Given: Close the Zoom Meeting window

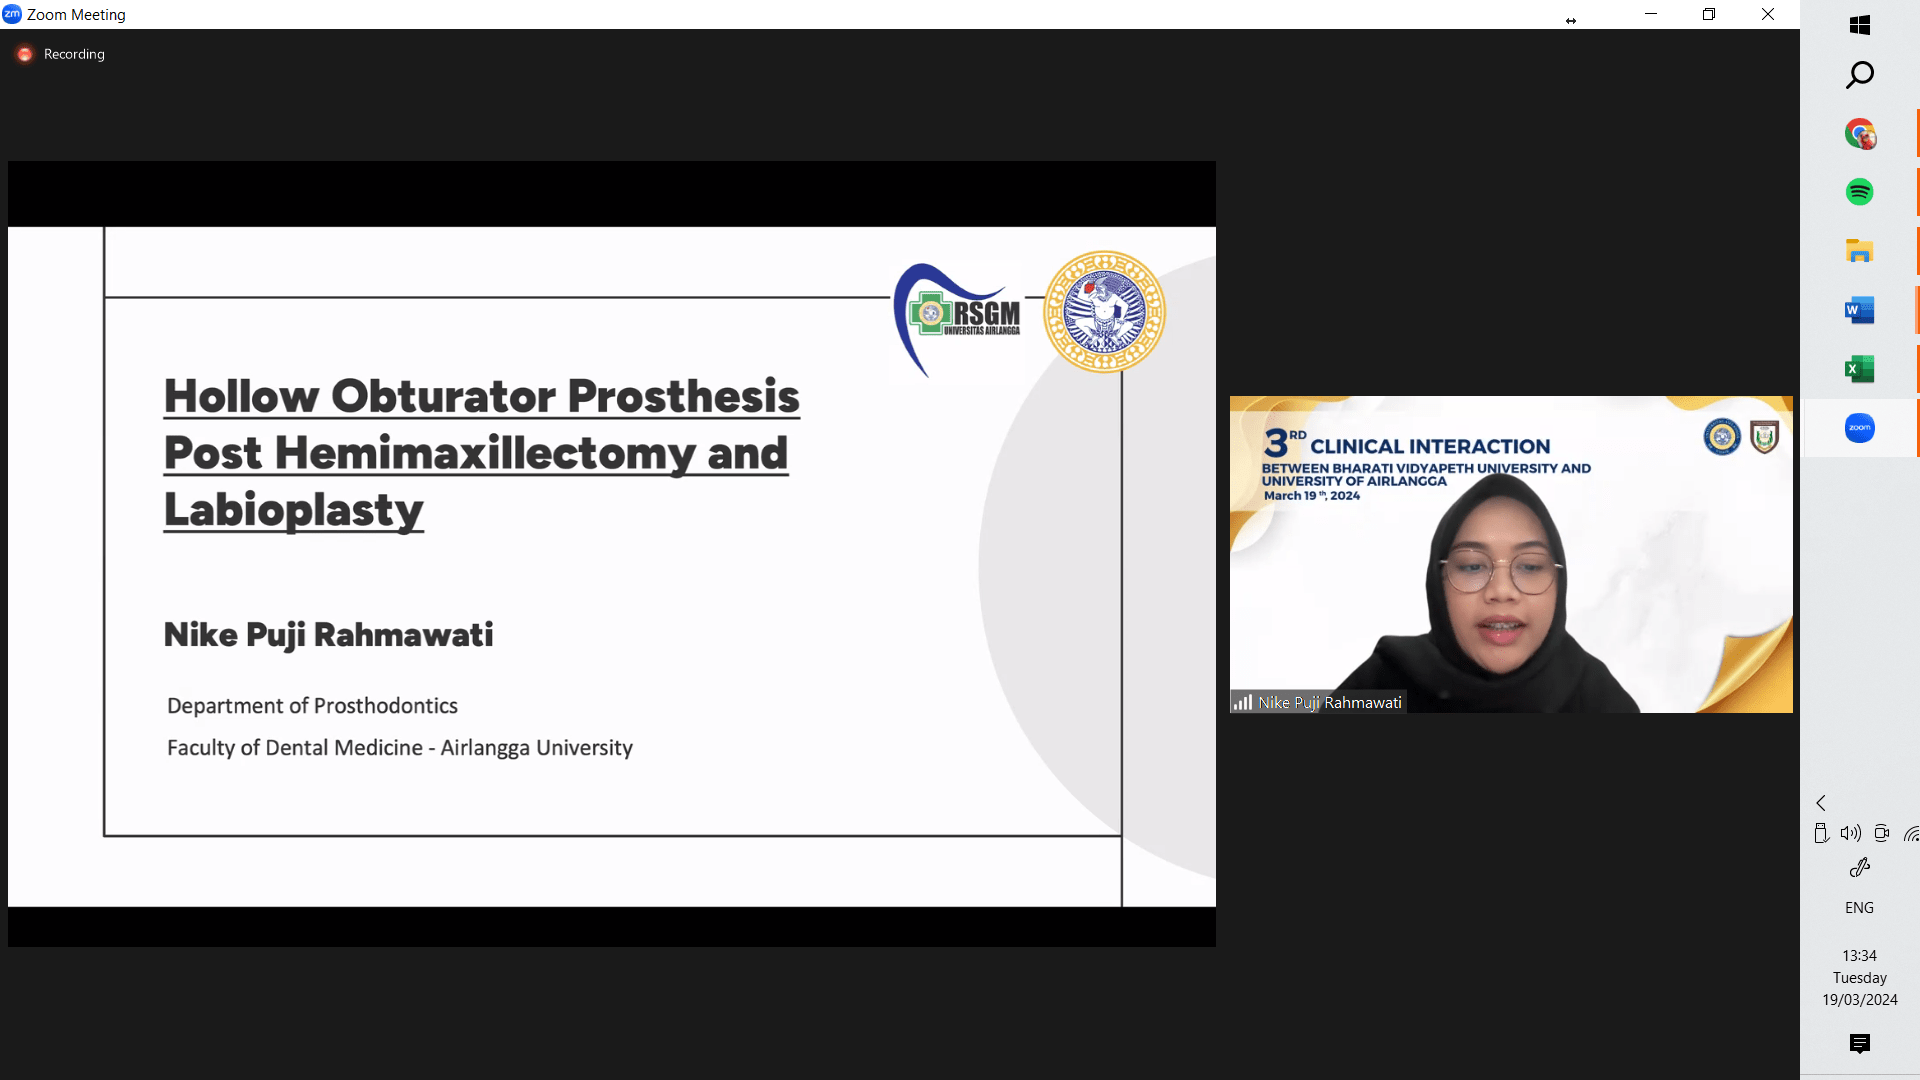Looking at the screenshot, I should point(1768,14).
